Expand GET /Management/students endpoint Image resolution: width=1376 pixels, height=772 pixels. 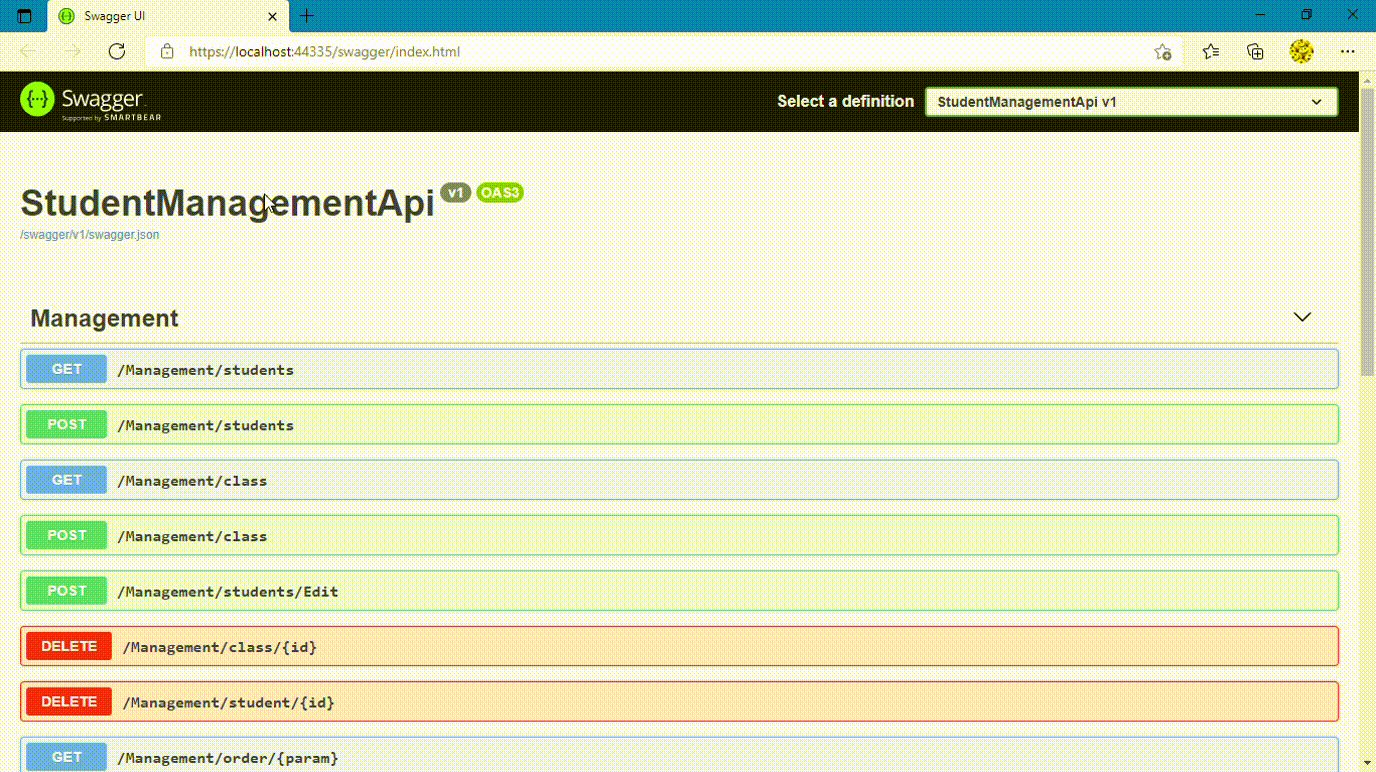[x=679, y=369]
